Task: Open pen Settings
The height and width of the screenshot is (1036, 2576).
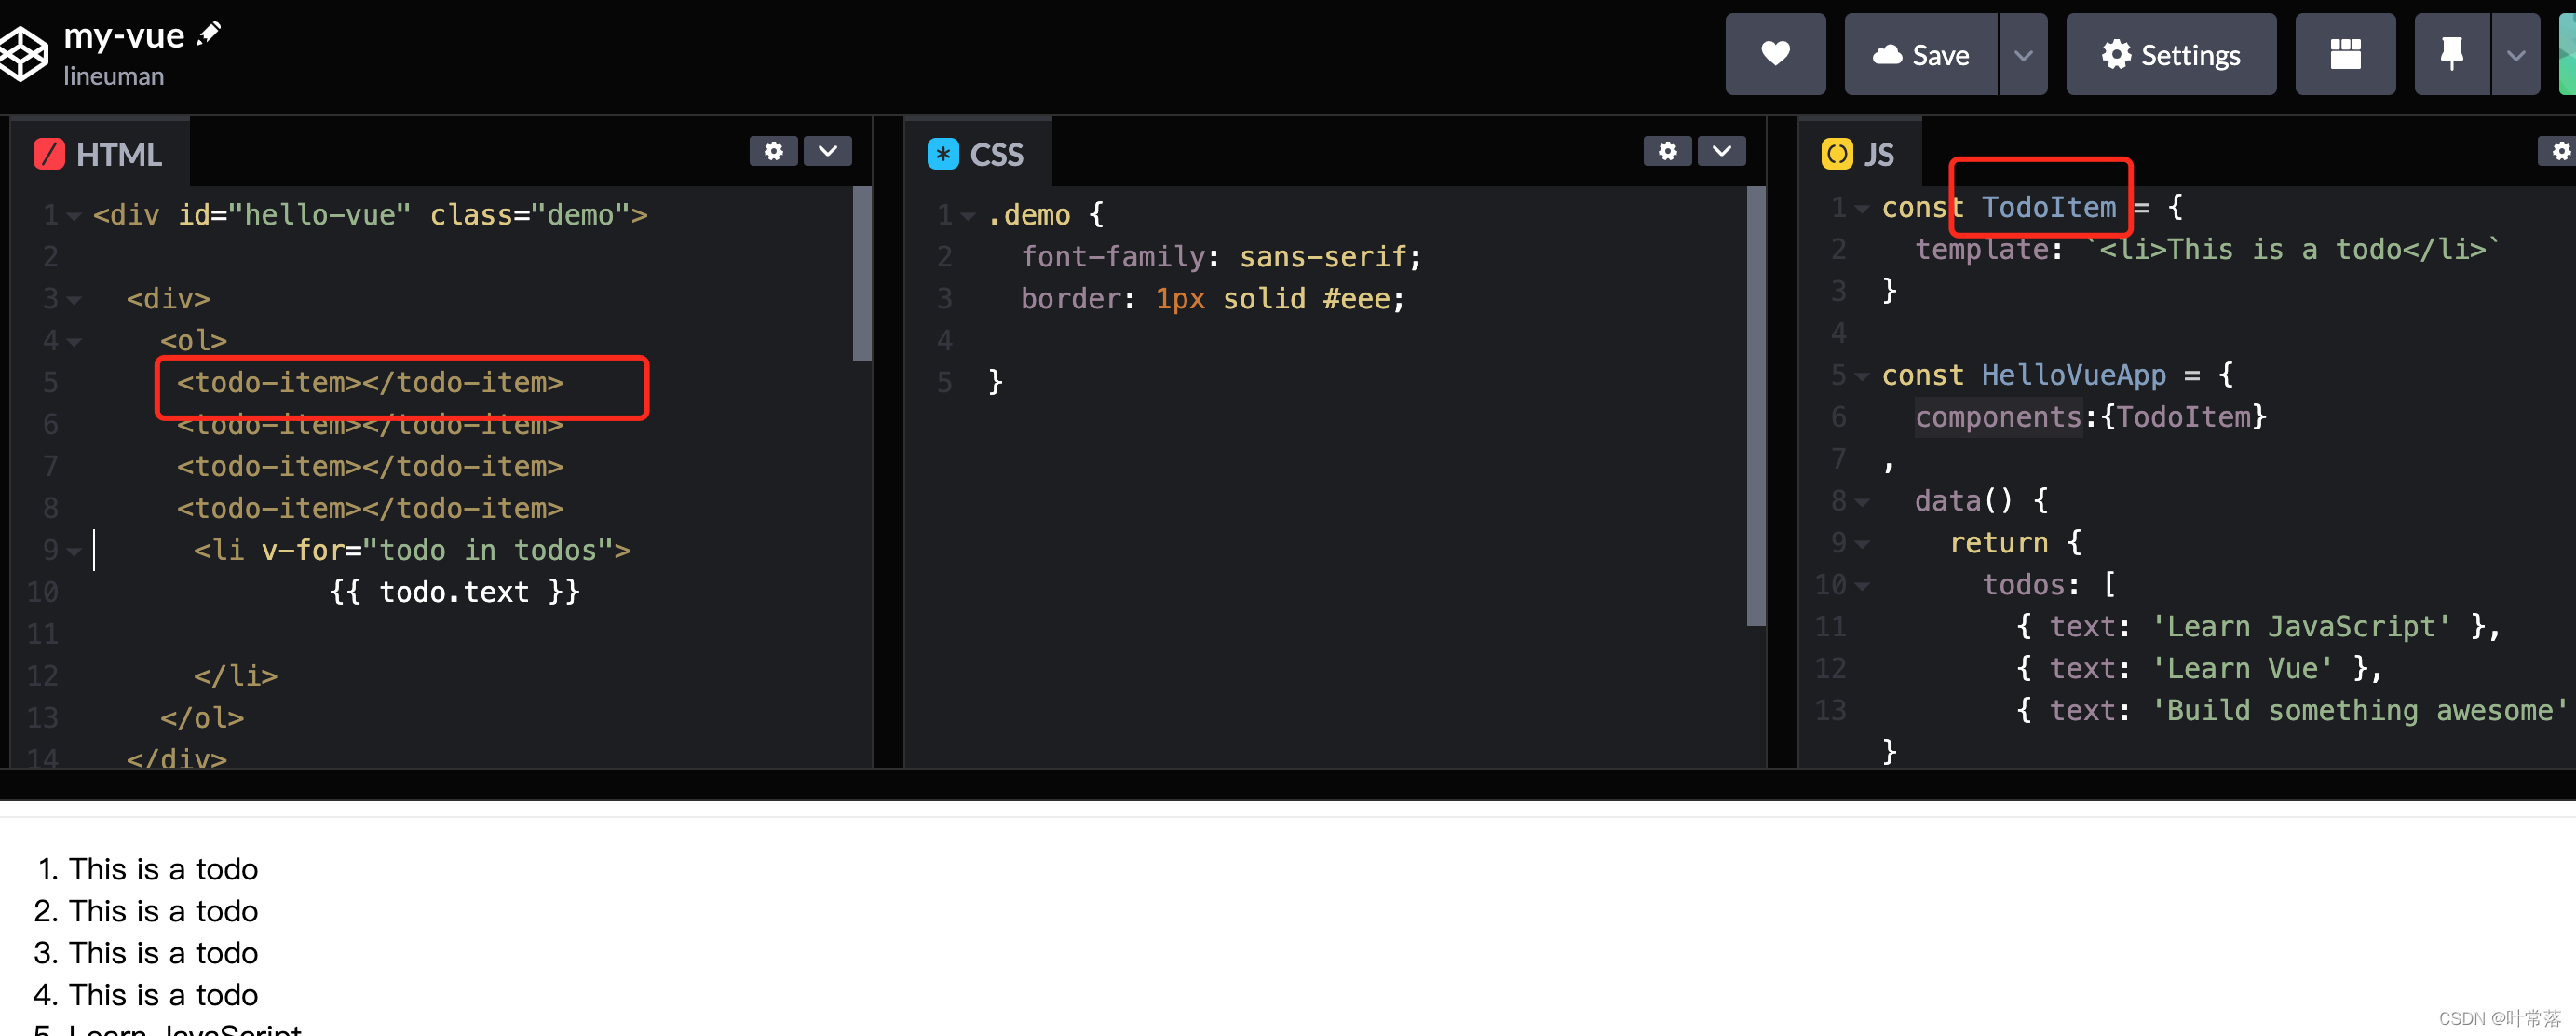Action: point(2171,54)
